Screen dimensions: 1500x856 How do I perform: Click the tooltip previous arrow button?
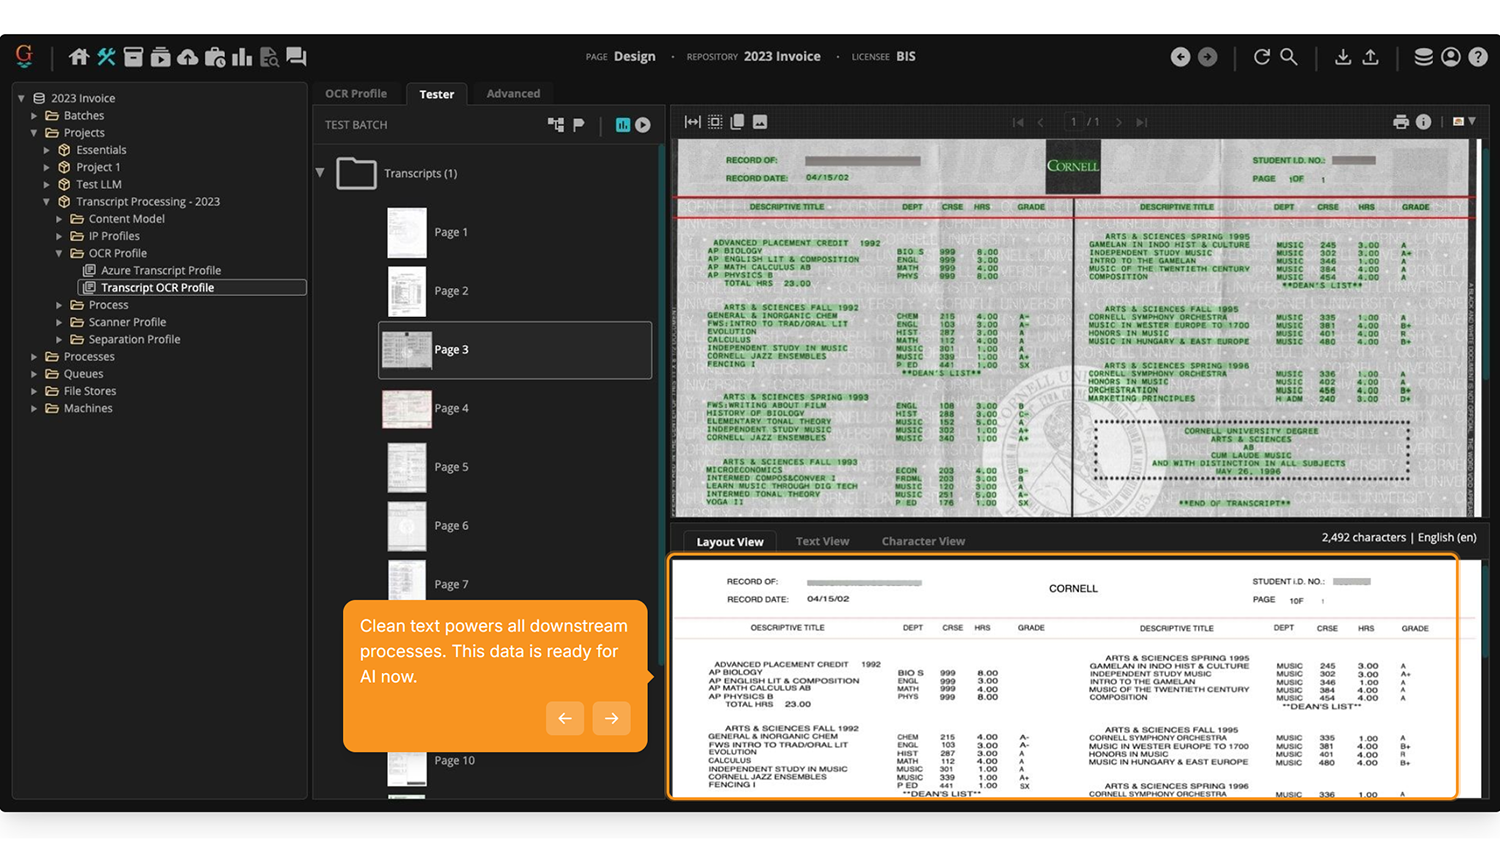(x=565, y=718)
